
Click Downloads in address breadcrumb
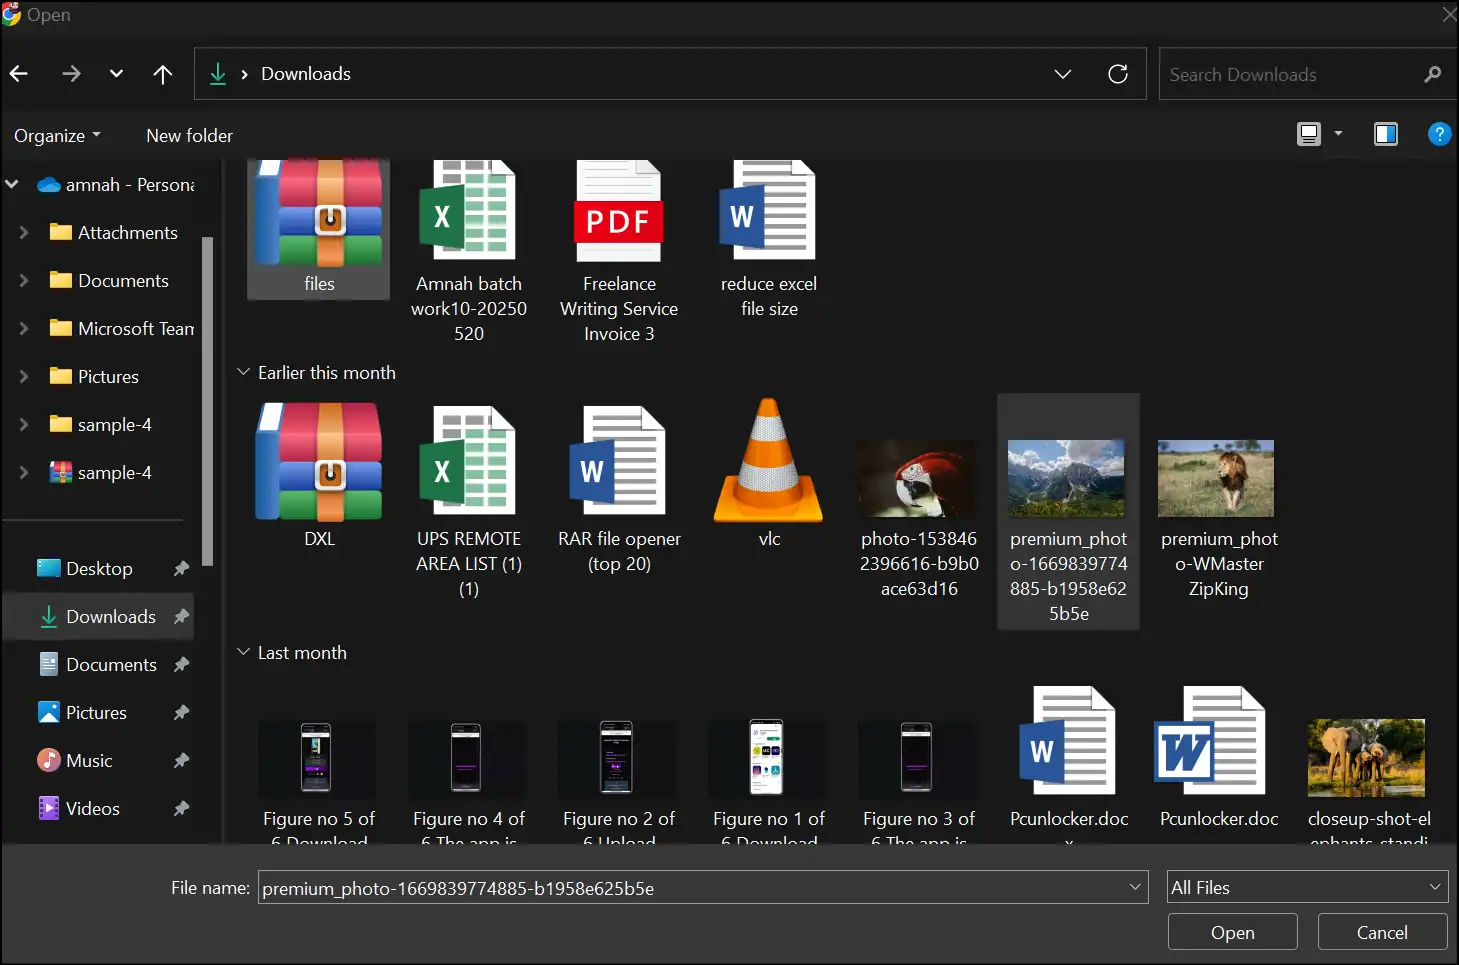point(305,74)
